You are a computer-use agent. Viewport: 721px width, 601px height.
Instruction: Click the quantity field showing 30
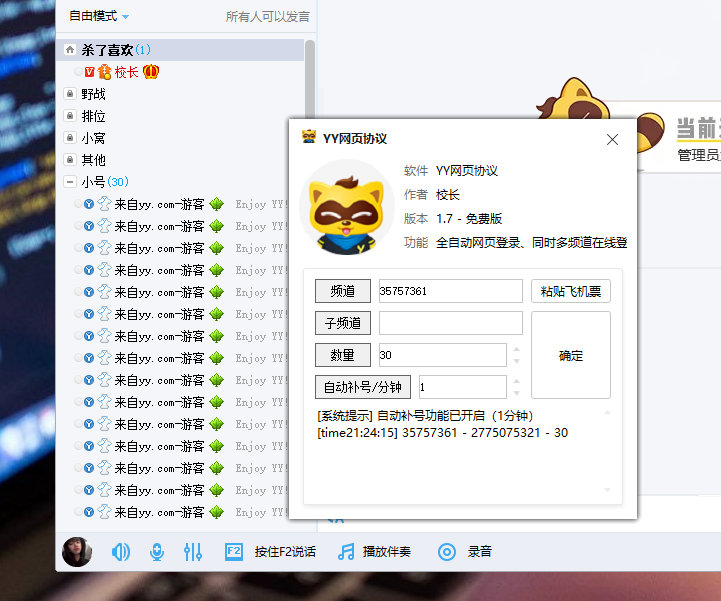[x=443, y=355]
